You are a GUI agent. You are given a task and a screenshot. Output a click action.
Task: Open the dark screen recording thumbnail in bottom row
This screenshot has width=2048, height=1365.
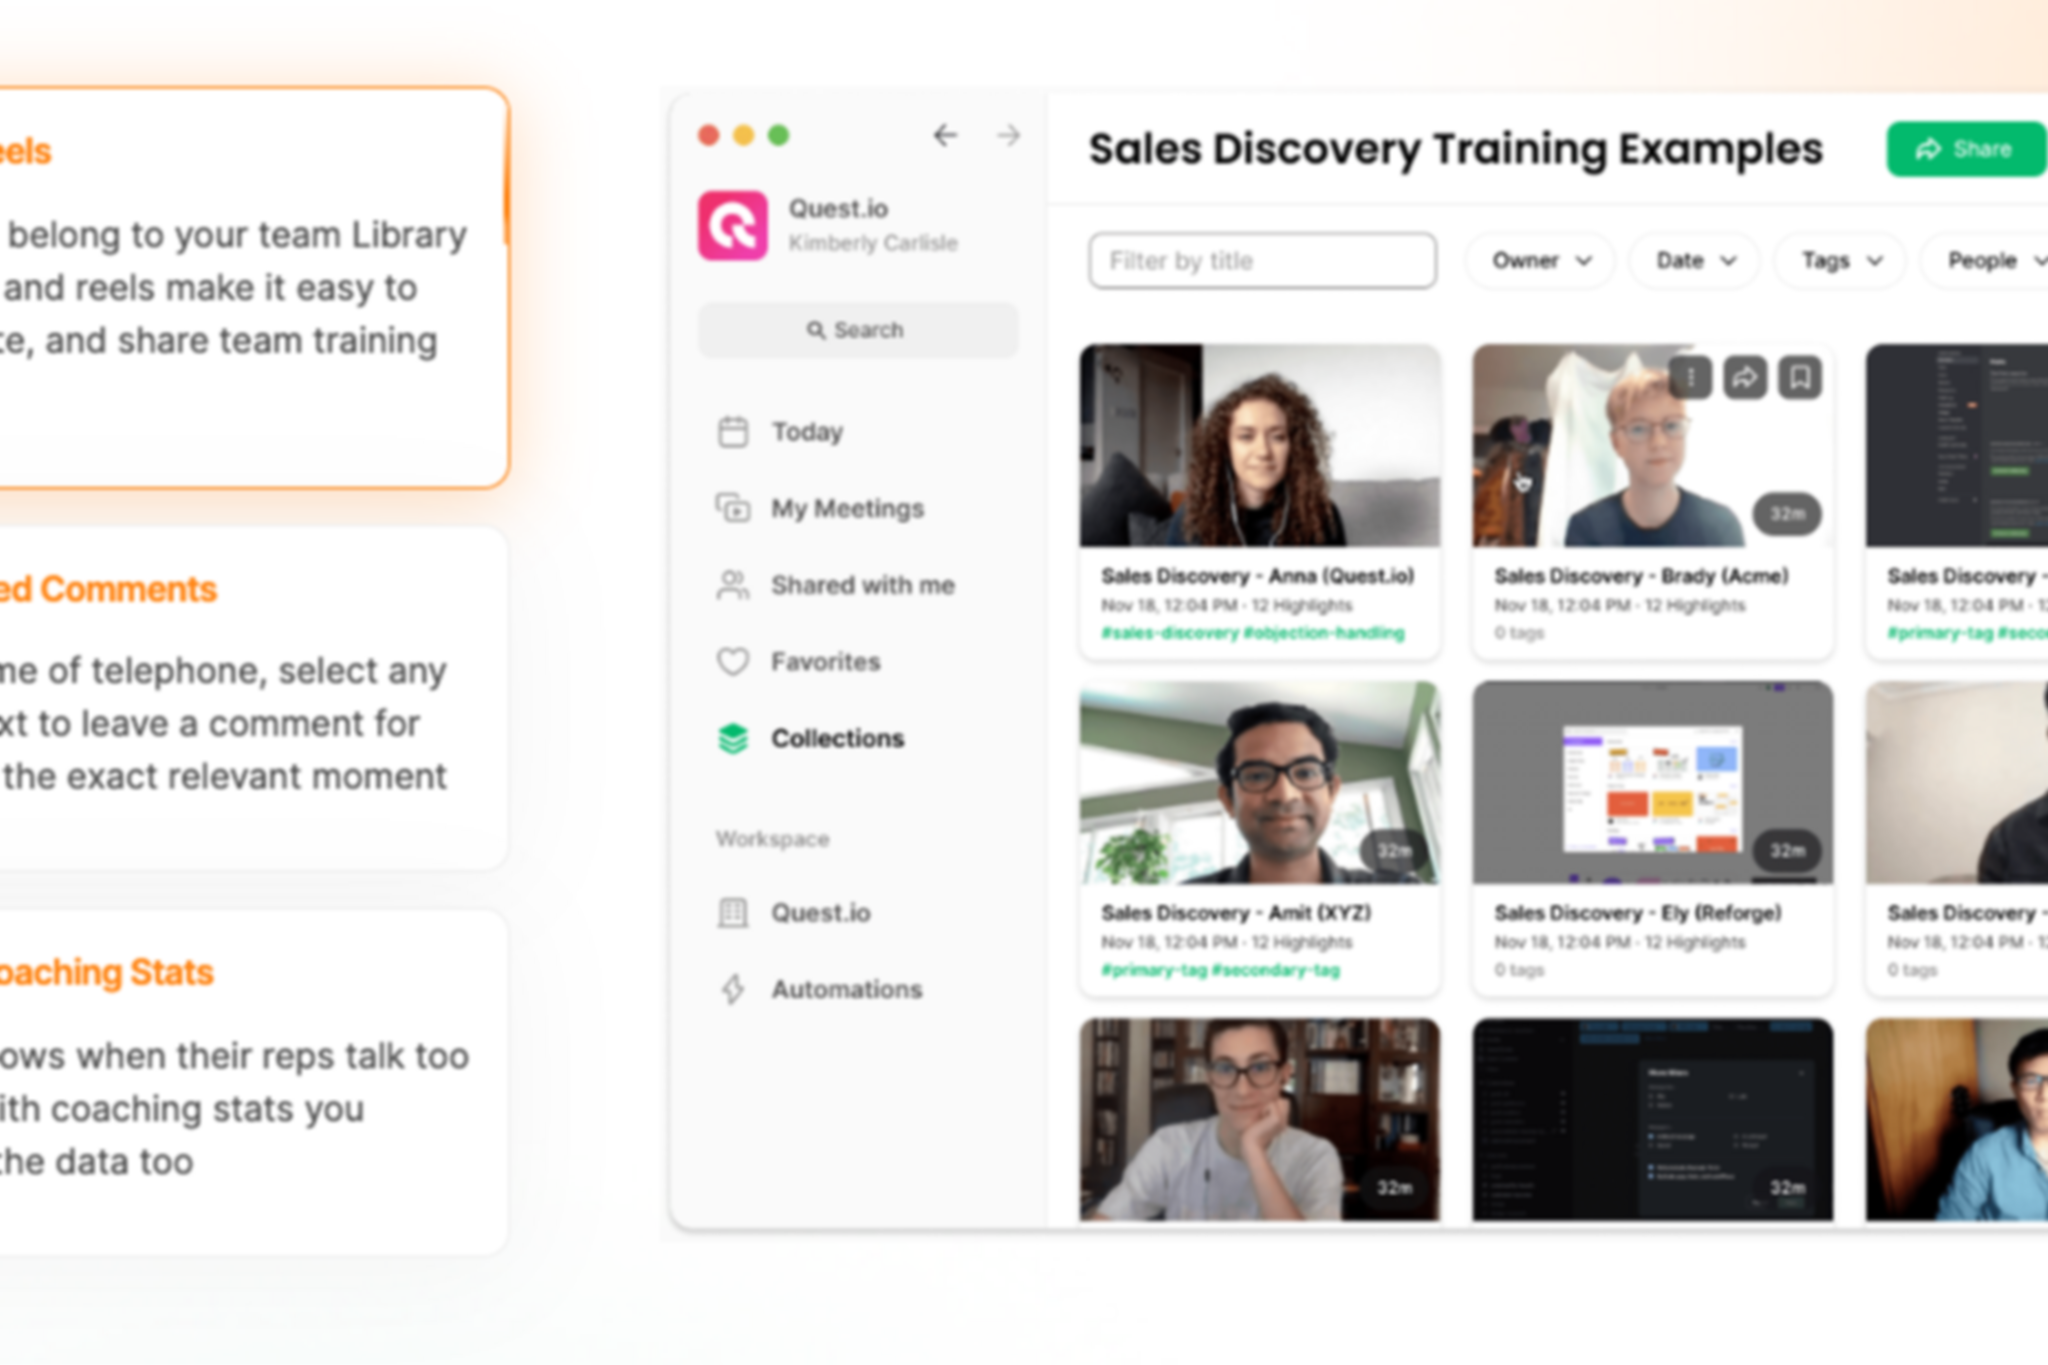[x=1653, y=1120]
